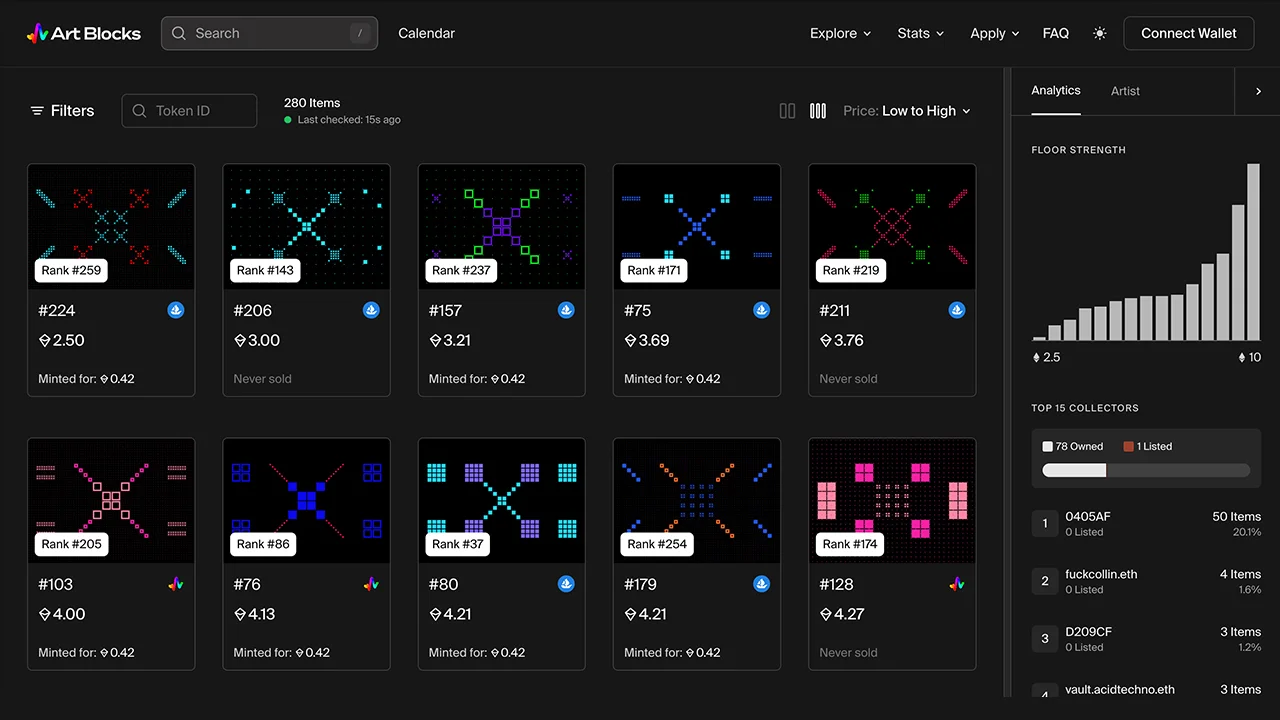Click the Rank #37 badge
The image size is (1280, 720).
pyautogui.click(x=458, y=544)
